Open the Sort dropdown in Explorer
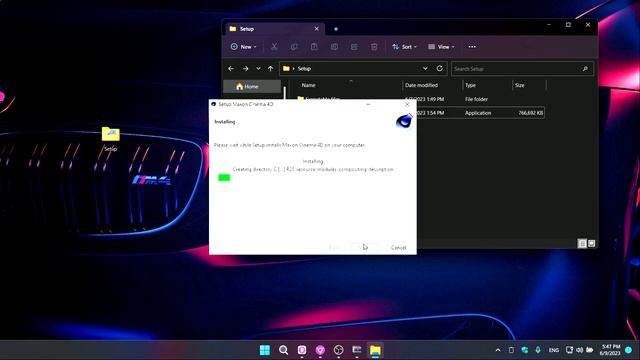This screenshot has height=360, width=640. click(x=404, y=47)
